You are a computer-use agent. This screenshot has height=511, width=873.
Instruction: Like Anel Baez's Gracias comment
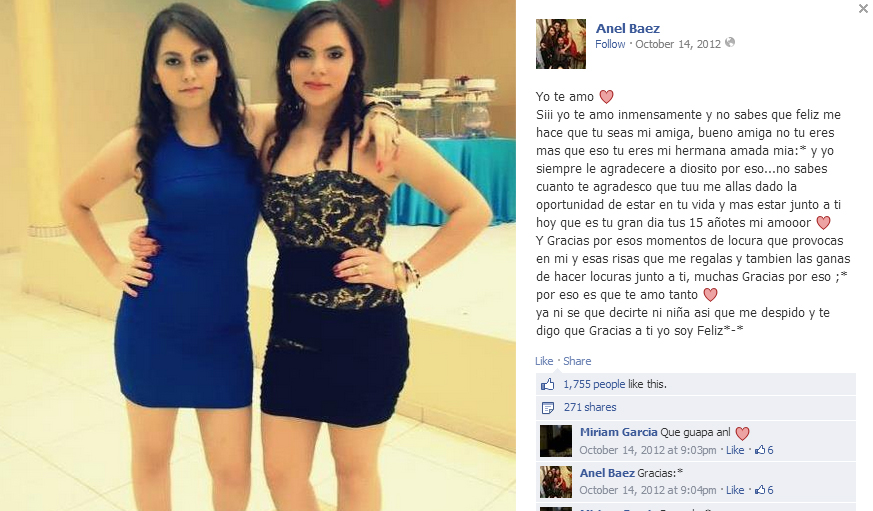735,490
